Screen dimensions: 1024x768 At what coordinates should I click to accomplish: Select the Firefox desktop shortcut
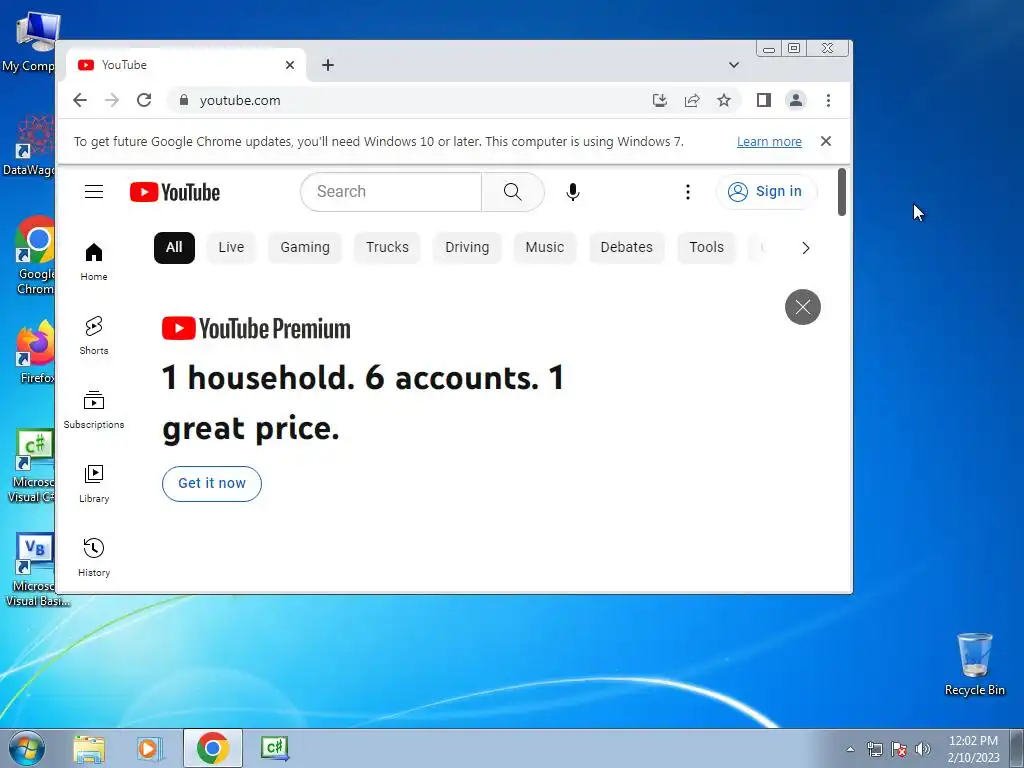coord(34,351)
